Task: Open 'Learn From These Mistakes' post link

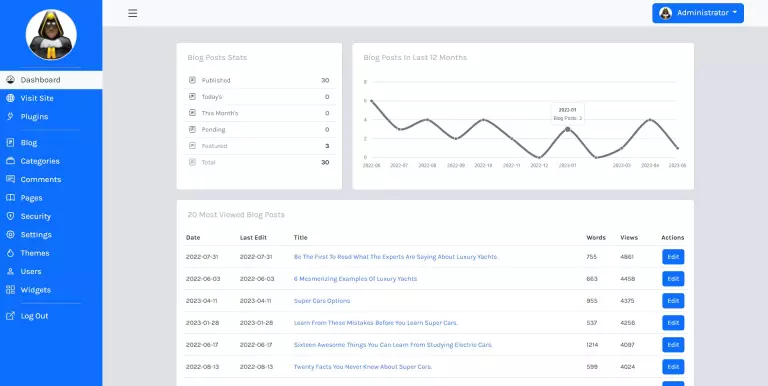Action: point(376,323)
